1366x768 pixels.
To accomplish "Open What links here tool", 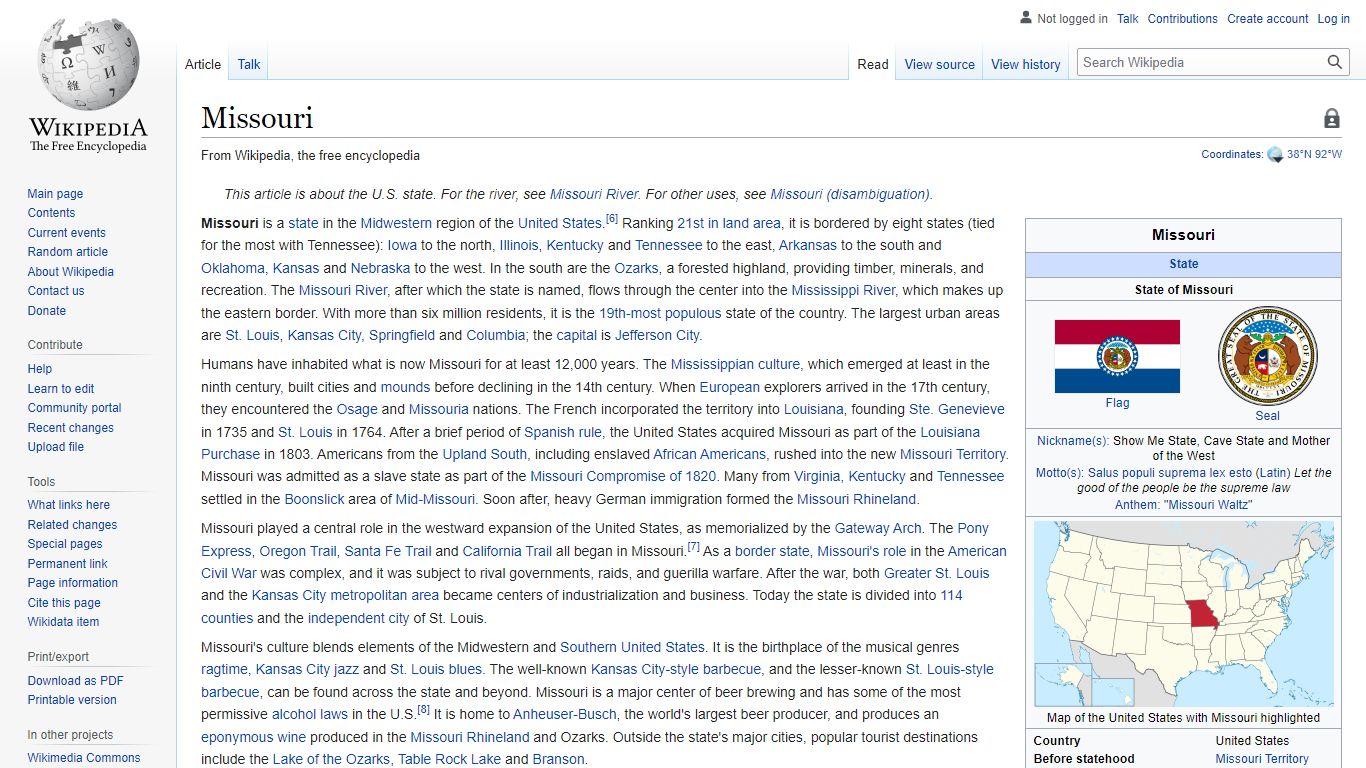I will 69,505.
